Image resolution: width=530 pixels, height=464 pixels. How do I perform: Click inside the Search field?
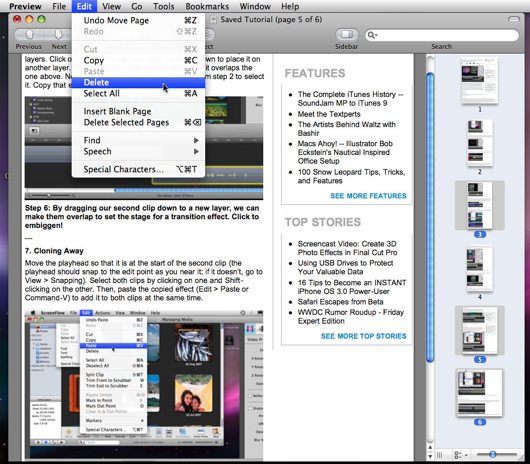tap(442, 35)
